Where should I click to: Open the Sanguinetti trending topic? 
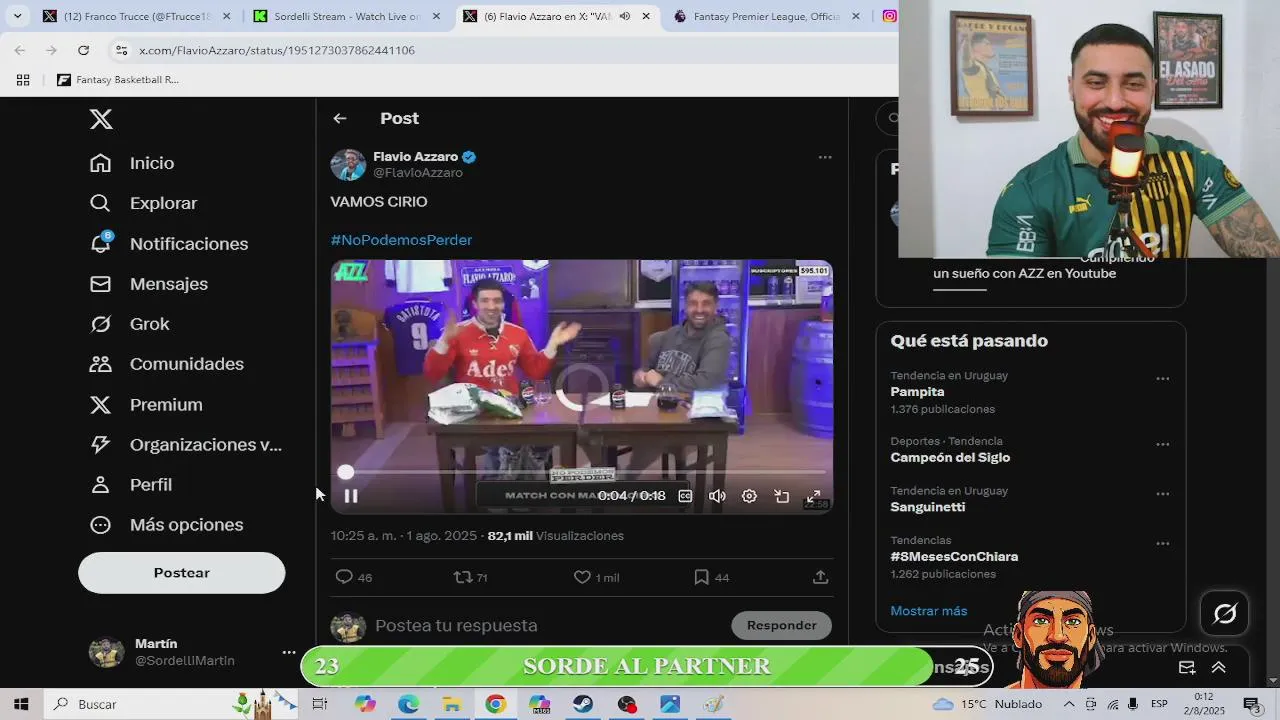(x=928, y=507)
